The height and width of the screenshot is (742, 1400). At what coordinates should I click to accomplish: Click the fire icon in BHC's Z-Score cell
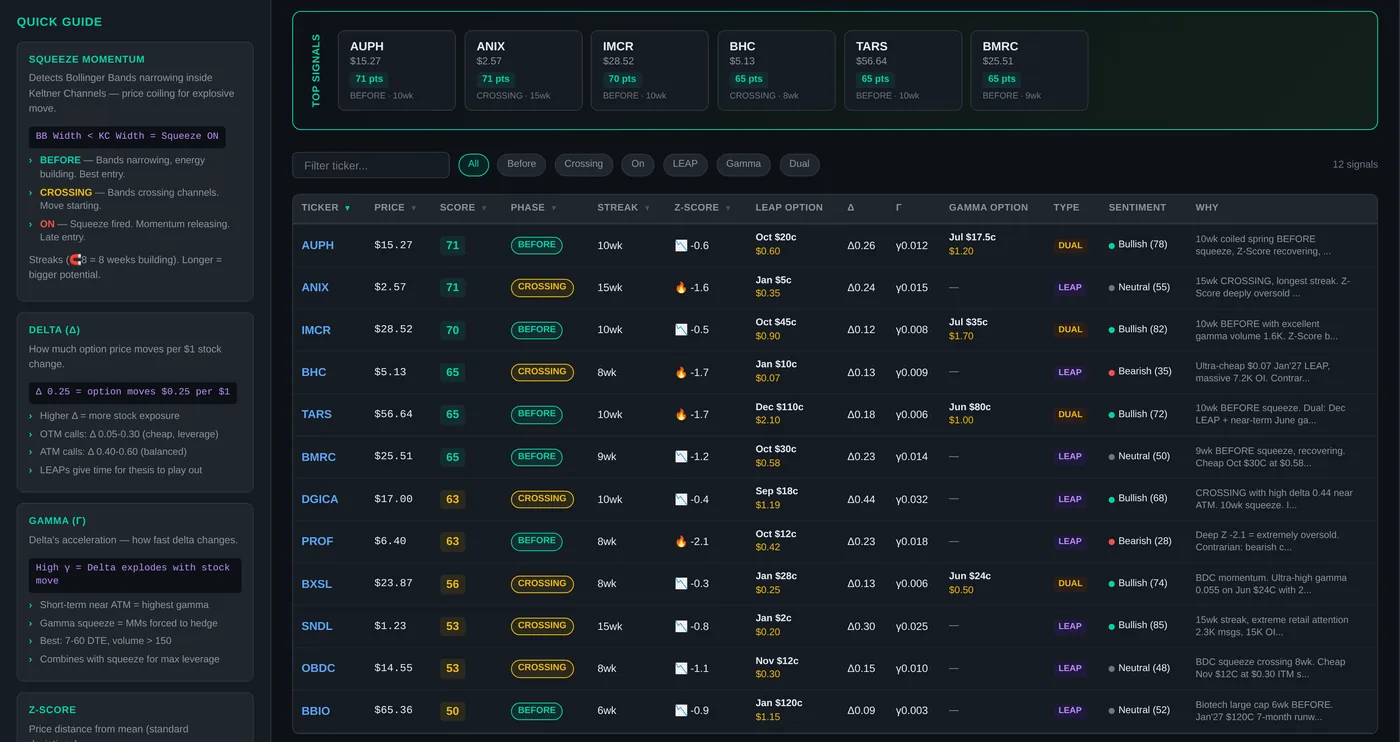[681, 372]
